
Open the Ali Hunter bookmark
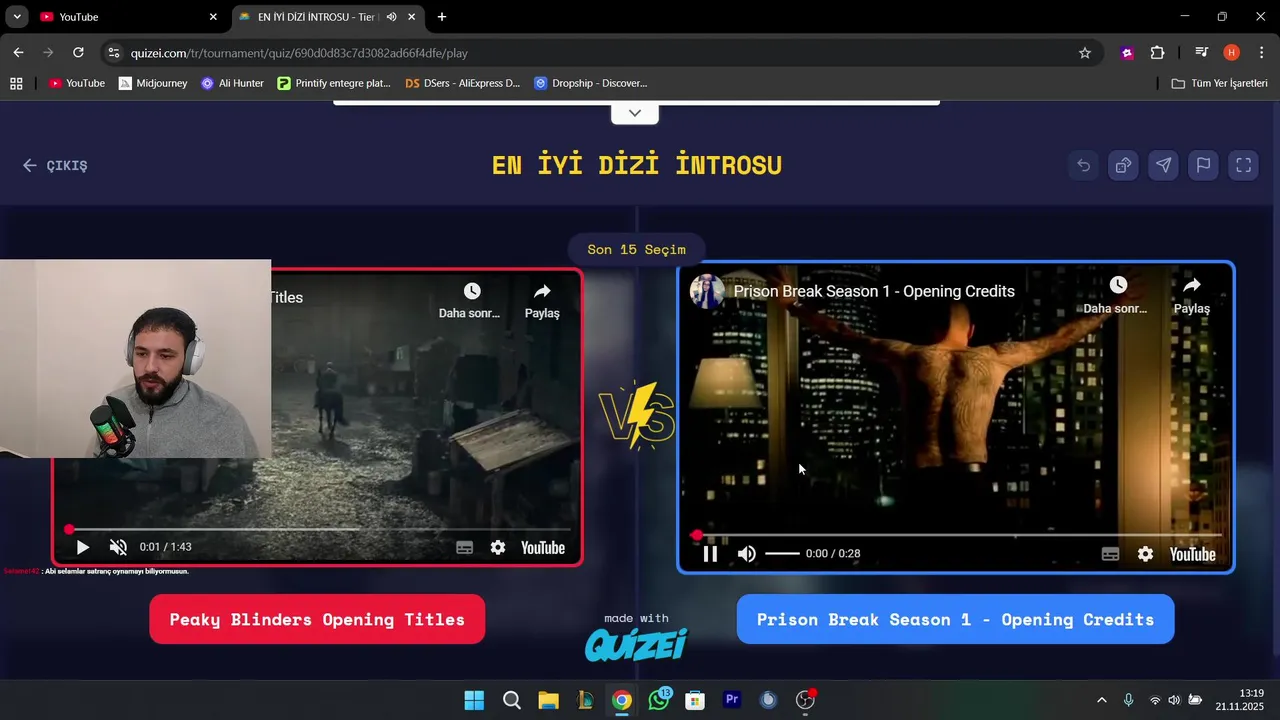point(232,83)
